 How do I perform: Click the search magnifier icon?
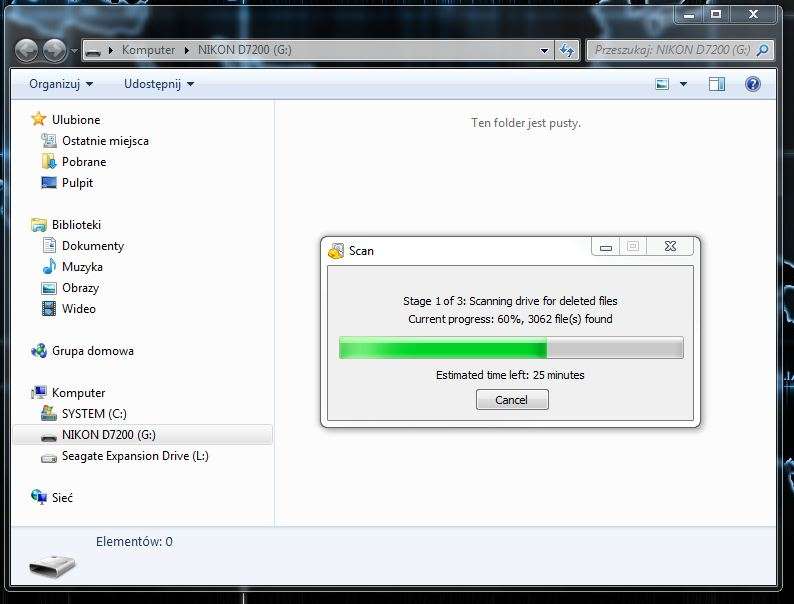[x=763, y=50]
